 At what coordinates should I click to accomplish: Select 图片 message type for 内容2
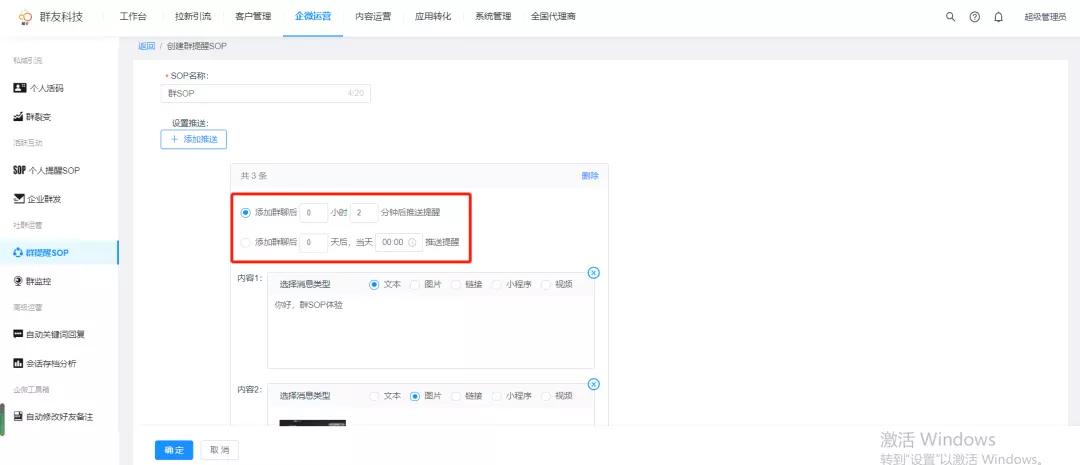click(415, 396)
